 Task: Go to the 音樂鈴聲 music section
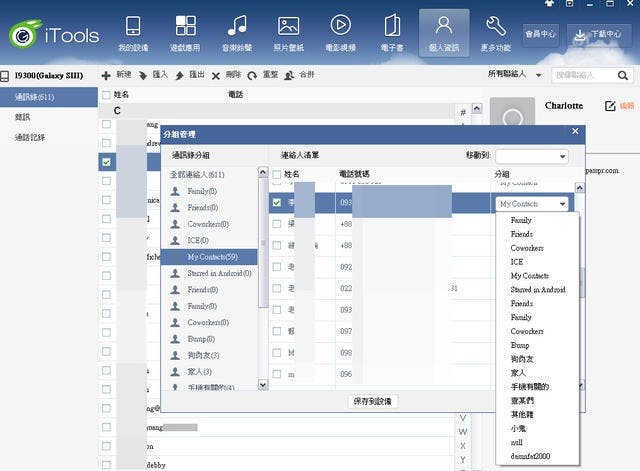click(x=237, y=32)
